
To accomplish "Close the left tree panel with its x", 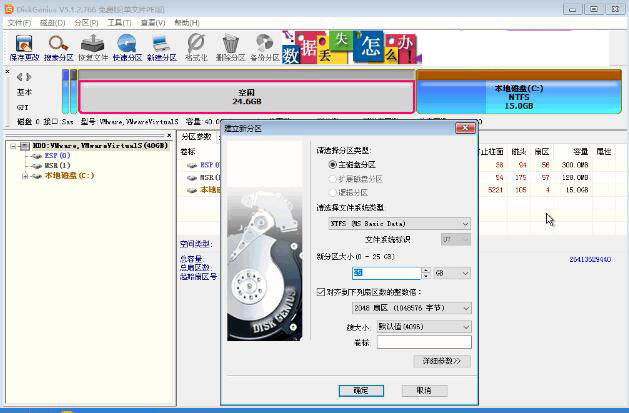I will 169,136.
